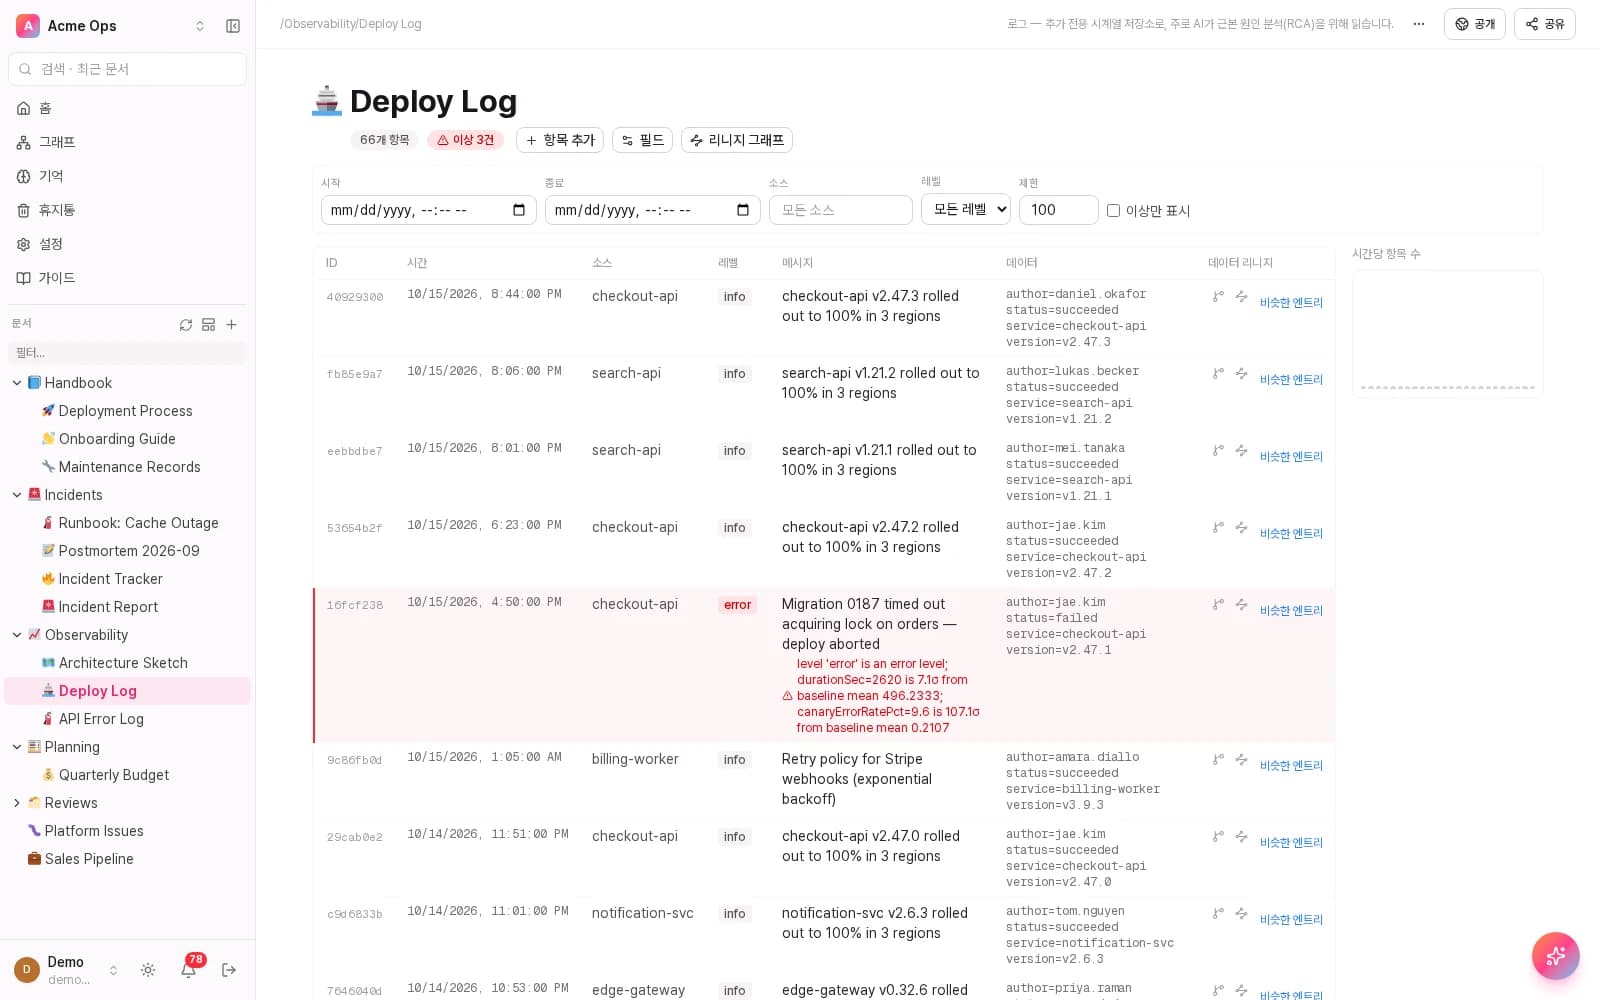This screenshot has width=1600, height=1000.
Task: Expand the Reviews folder
Action: tap(17, 803)
